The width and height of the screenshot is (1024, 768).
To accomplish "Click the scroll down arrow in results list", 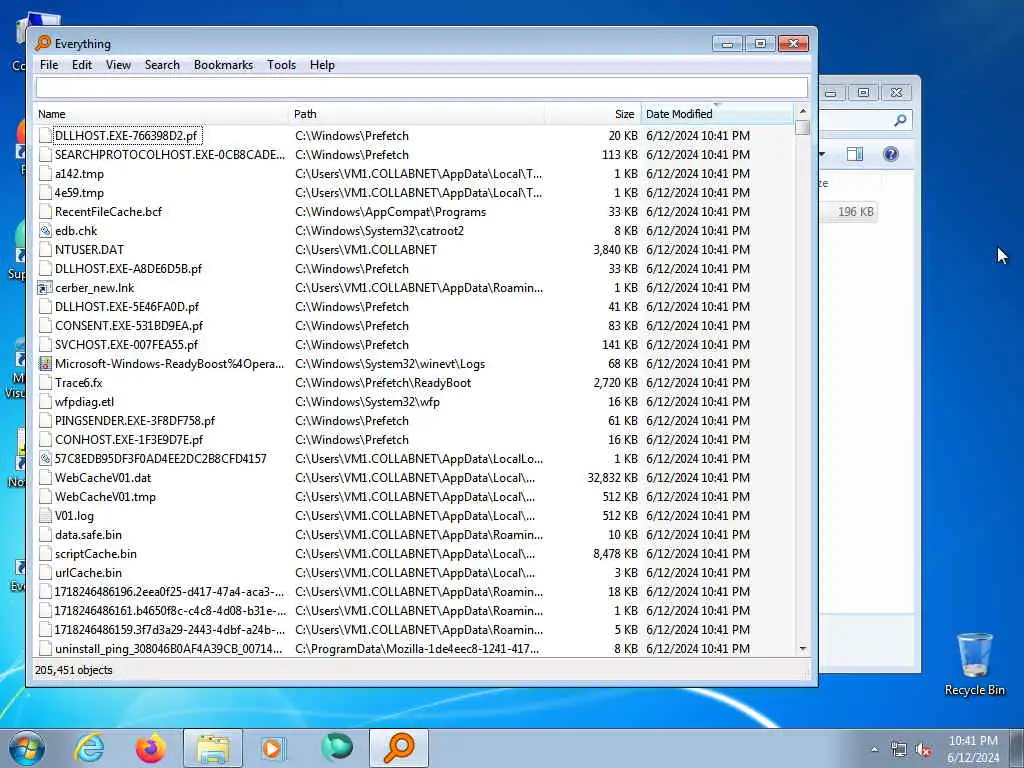I will [x=803, y=648].
